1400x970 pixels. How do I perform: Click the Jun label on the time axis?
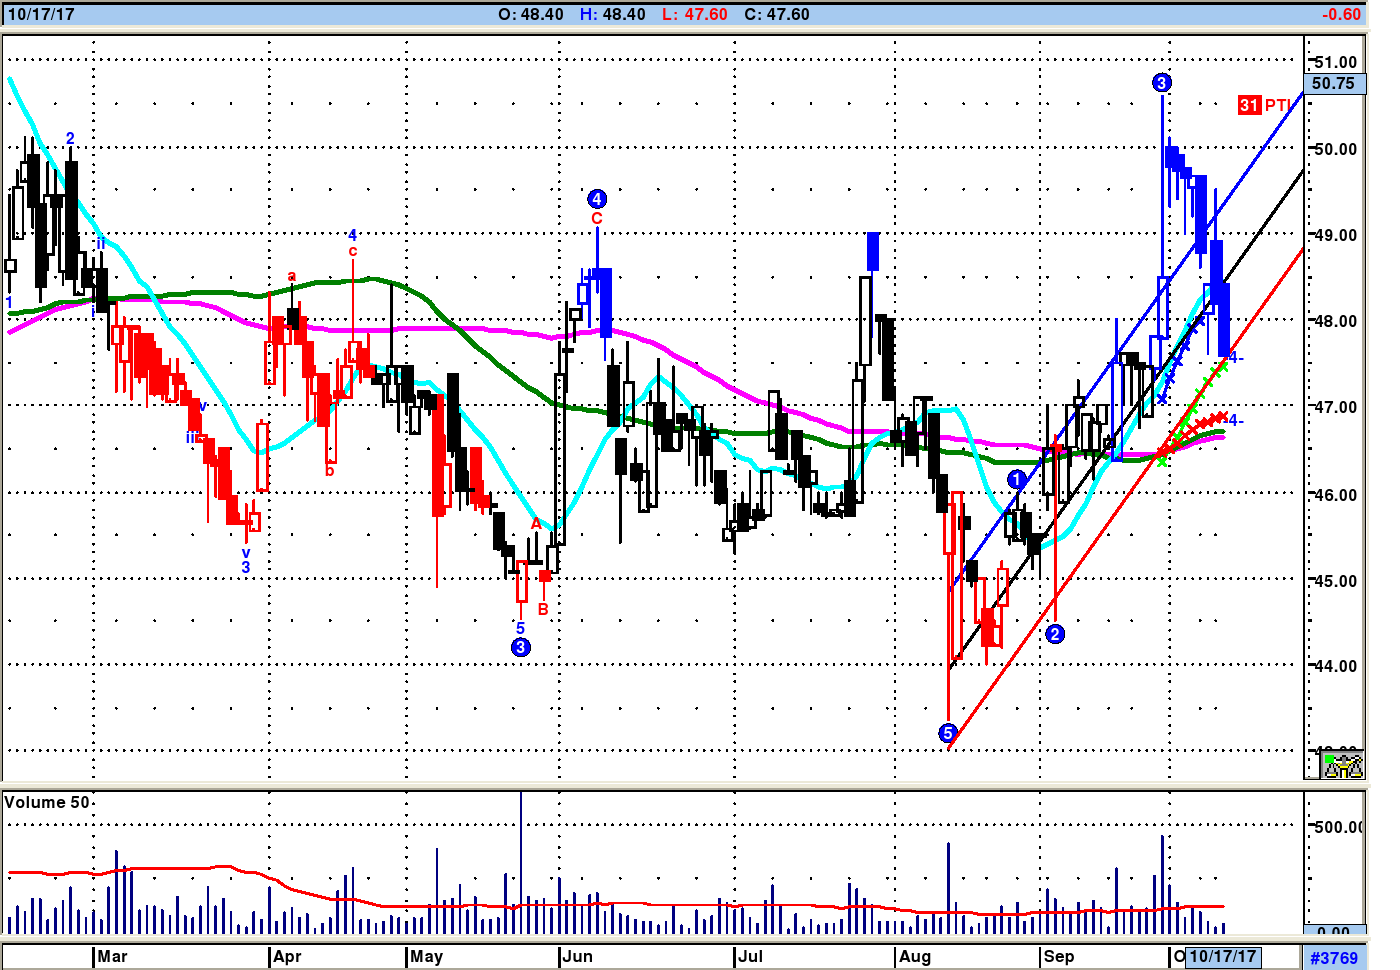click(x=577, y=956)
